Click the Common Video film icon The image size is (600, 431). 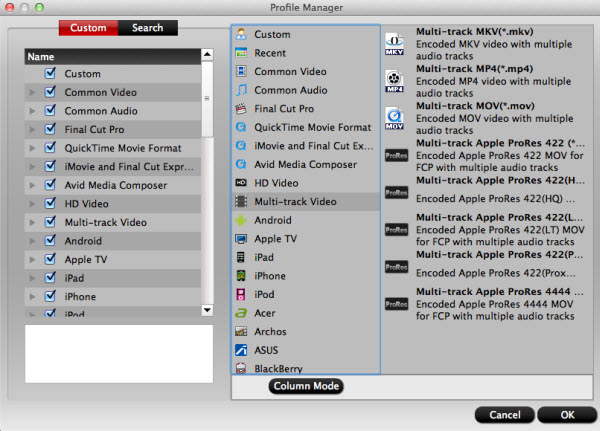[241, 71]
